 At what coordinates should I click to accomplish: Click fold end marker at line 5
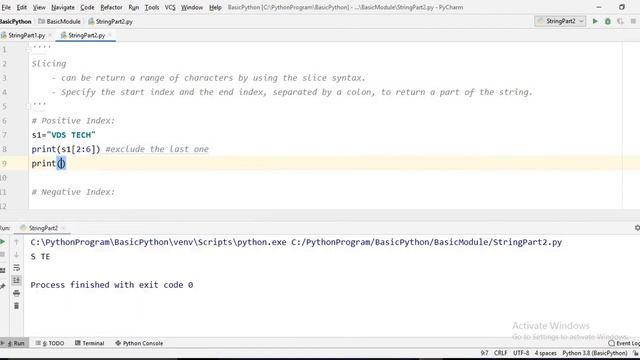(x=29, y=106)
